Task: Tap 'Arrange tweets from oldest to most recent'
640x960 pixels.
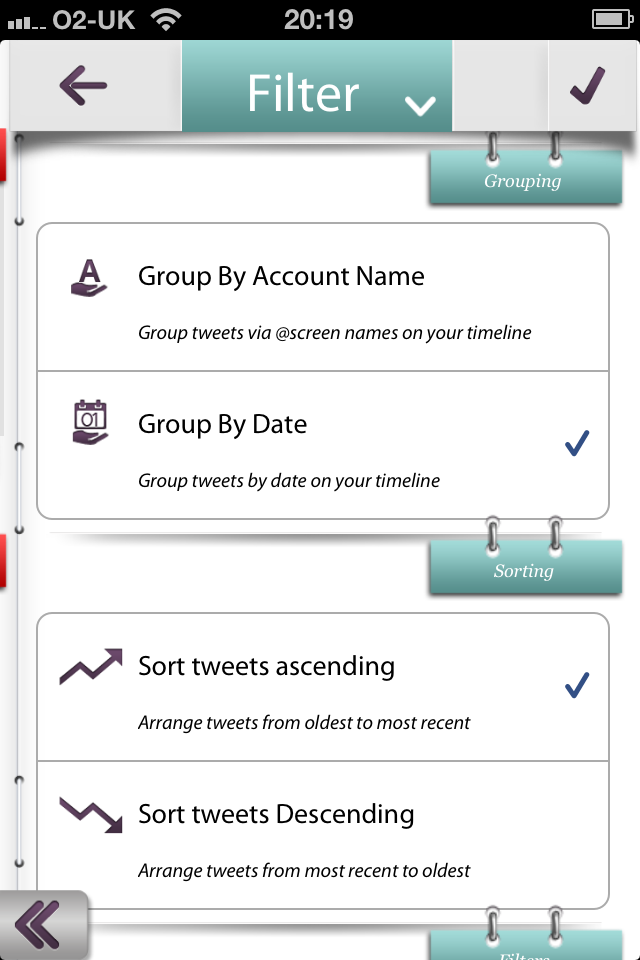Action: click(x=304, y=723)
